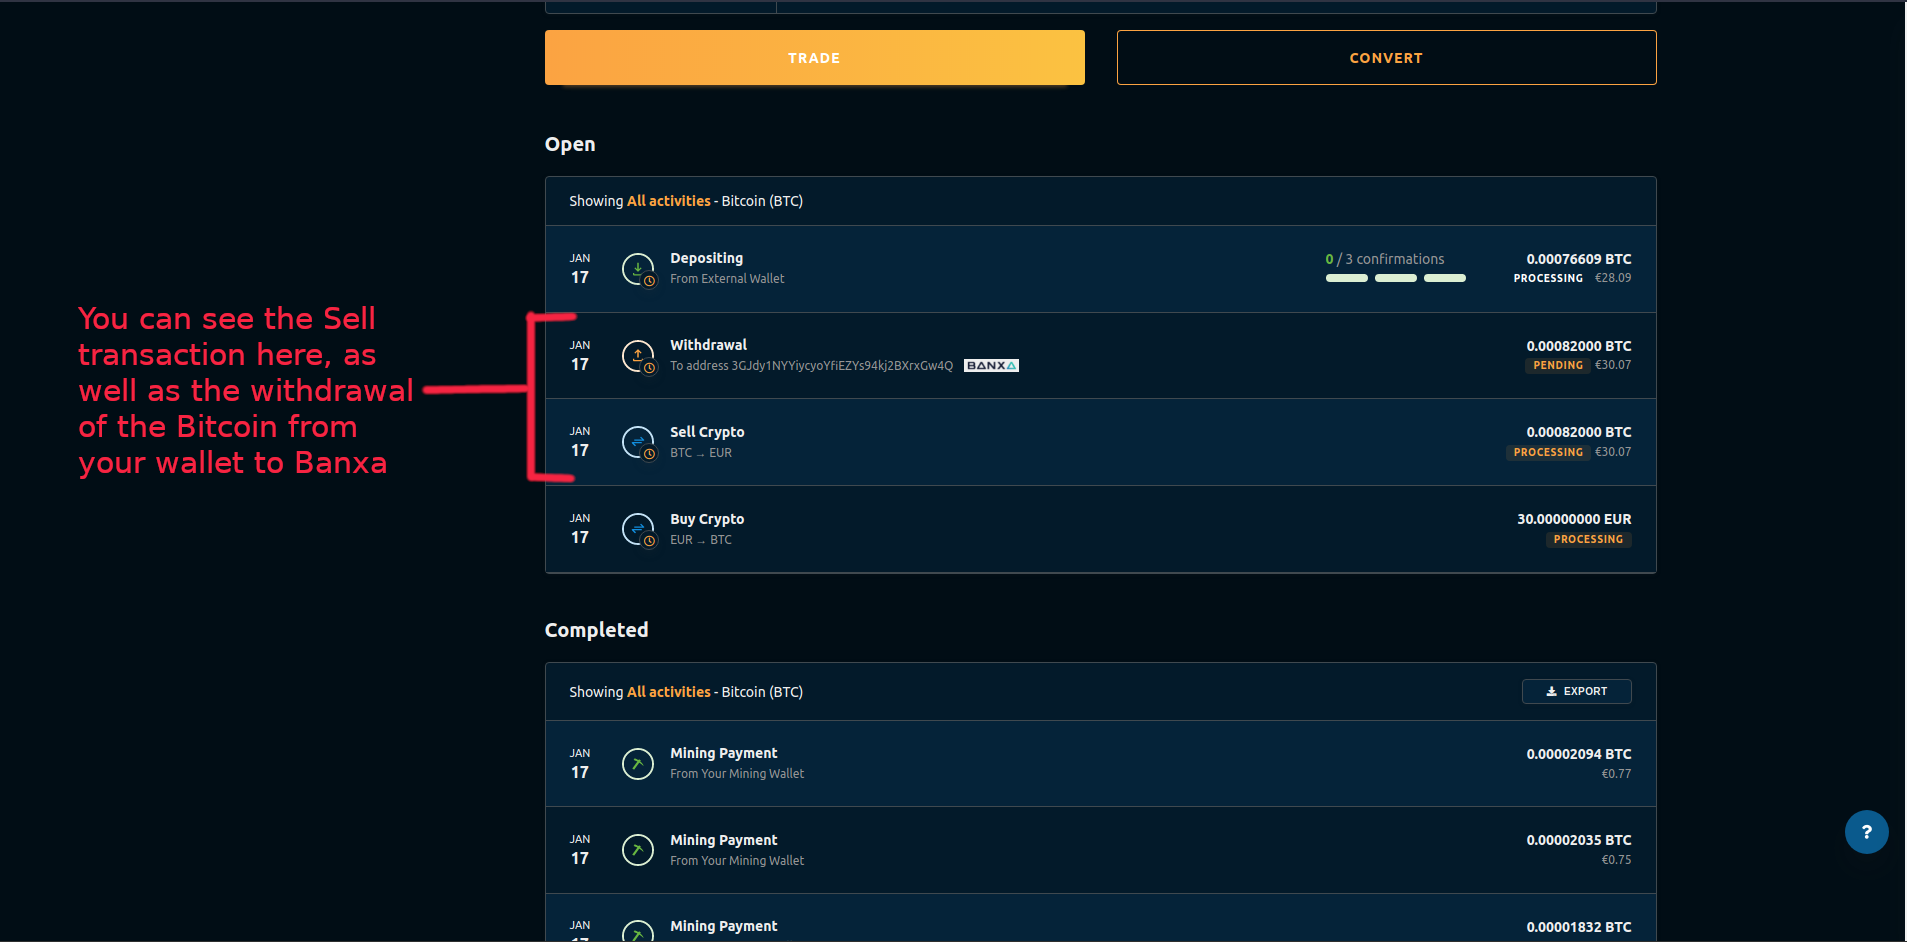The width and height of the screenshot is (1907, 942).
Task: Click the Banxa provider badge
Action: [990, 365]
